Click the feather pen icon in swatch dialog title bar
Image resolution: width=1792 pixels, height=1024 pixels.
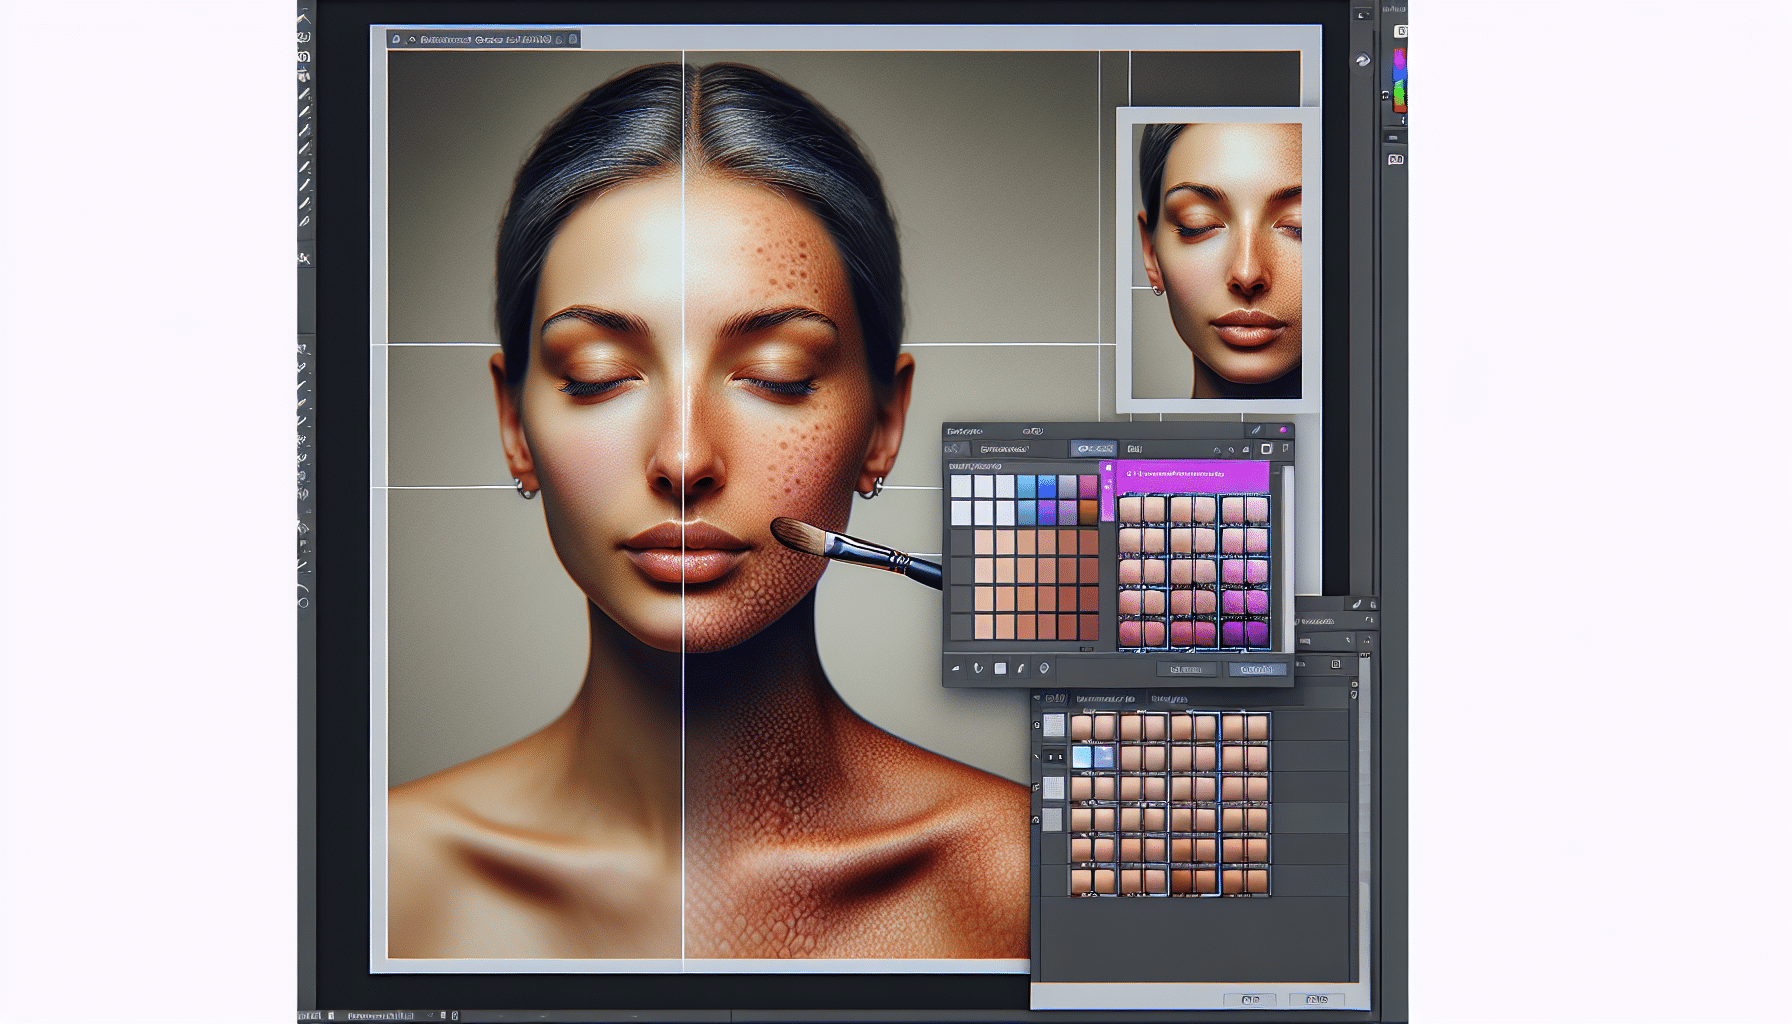(1256, 431)
